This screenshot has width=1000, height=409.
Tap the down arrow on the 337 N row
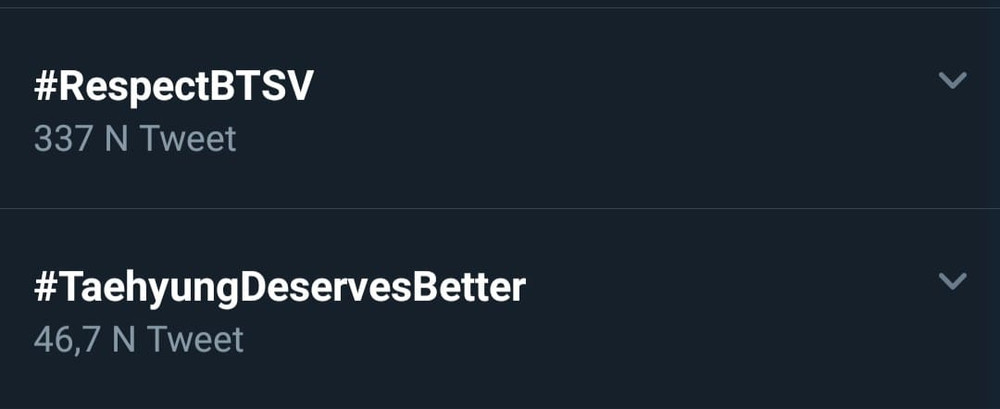(x=952, y=80)
